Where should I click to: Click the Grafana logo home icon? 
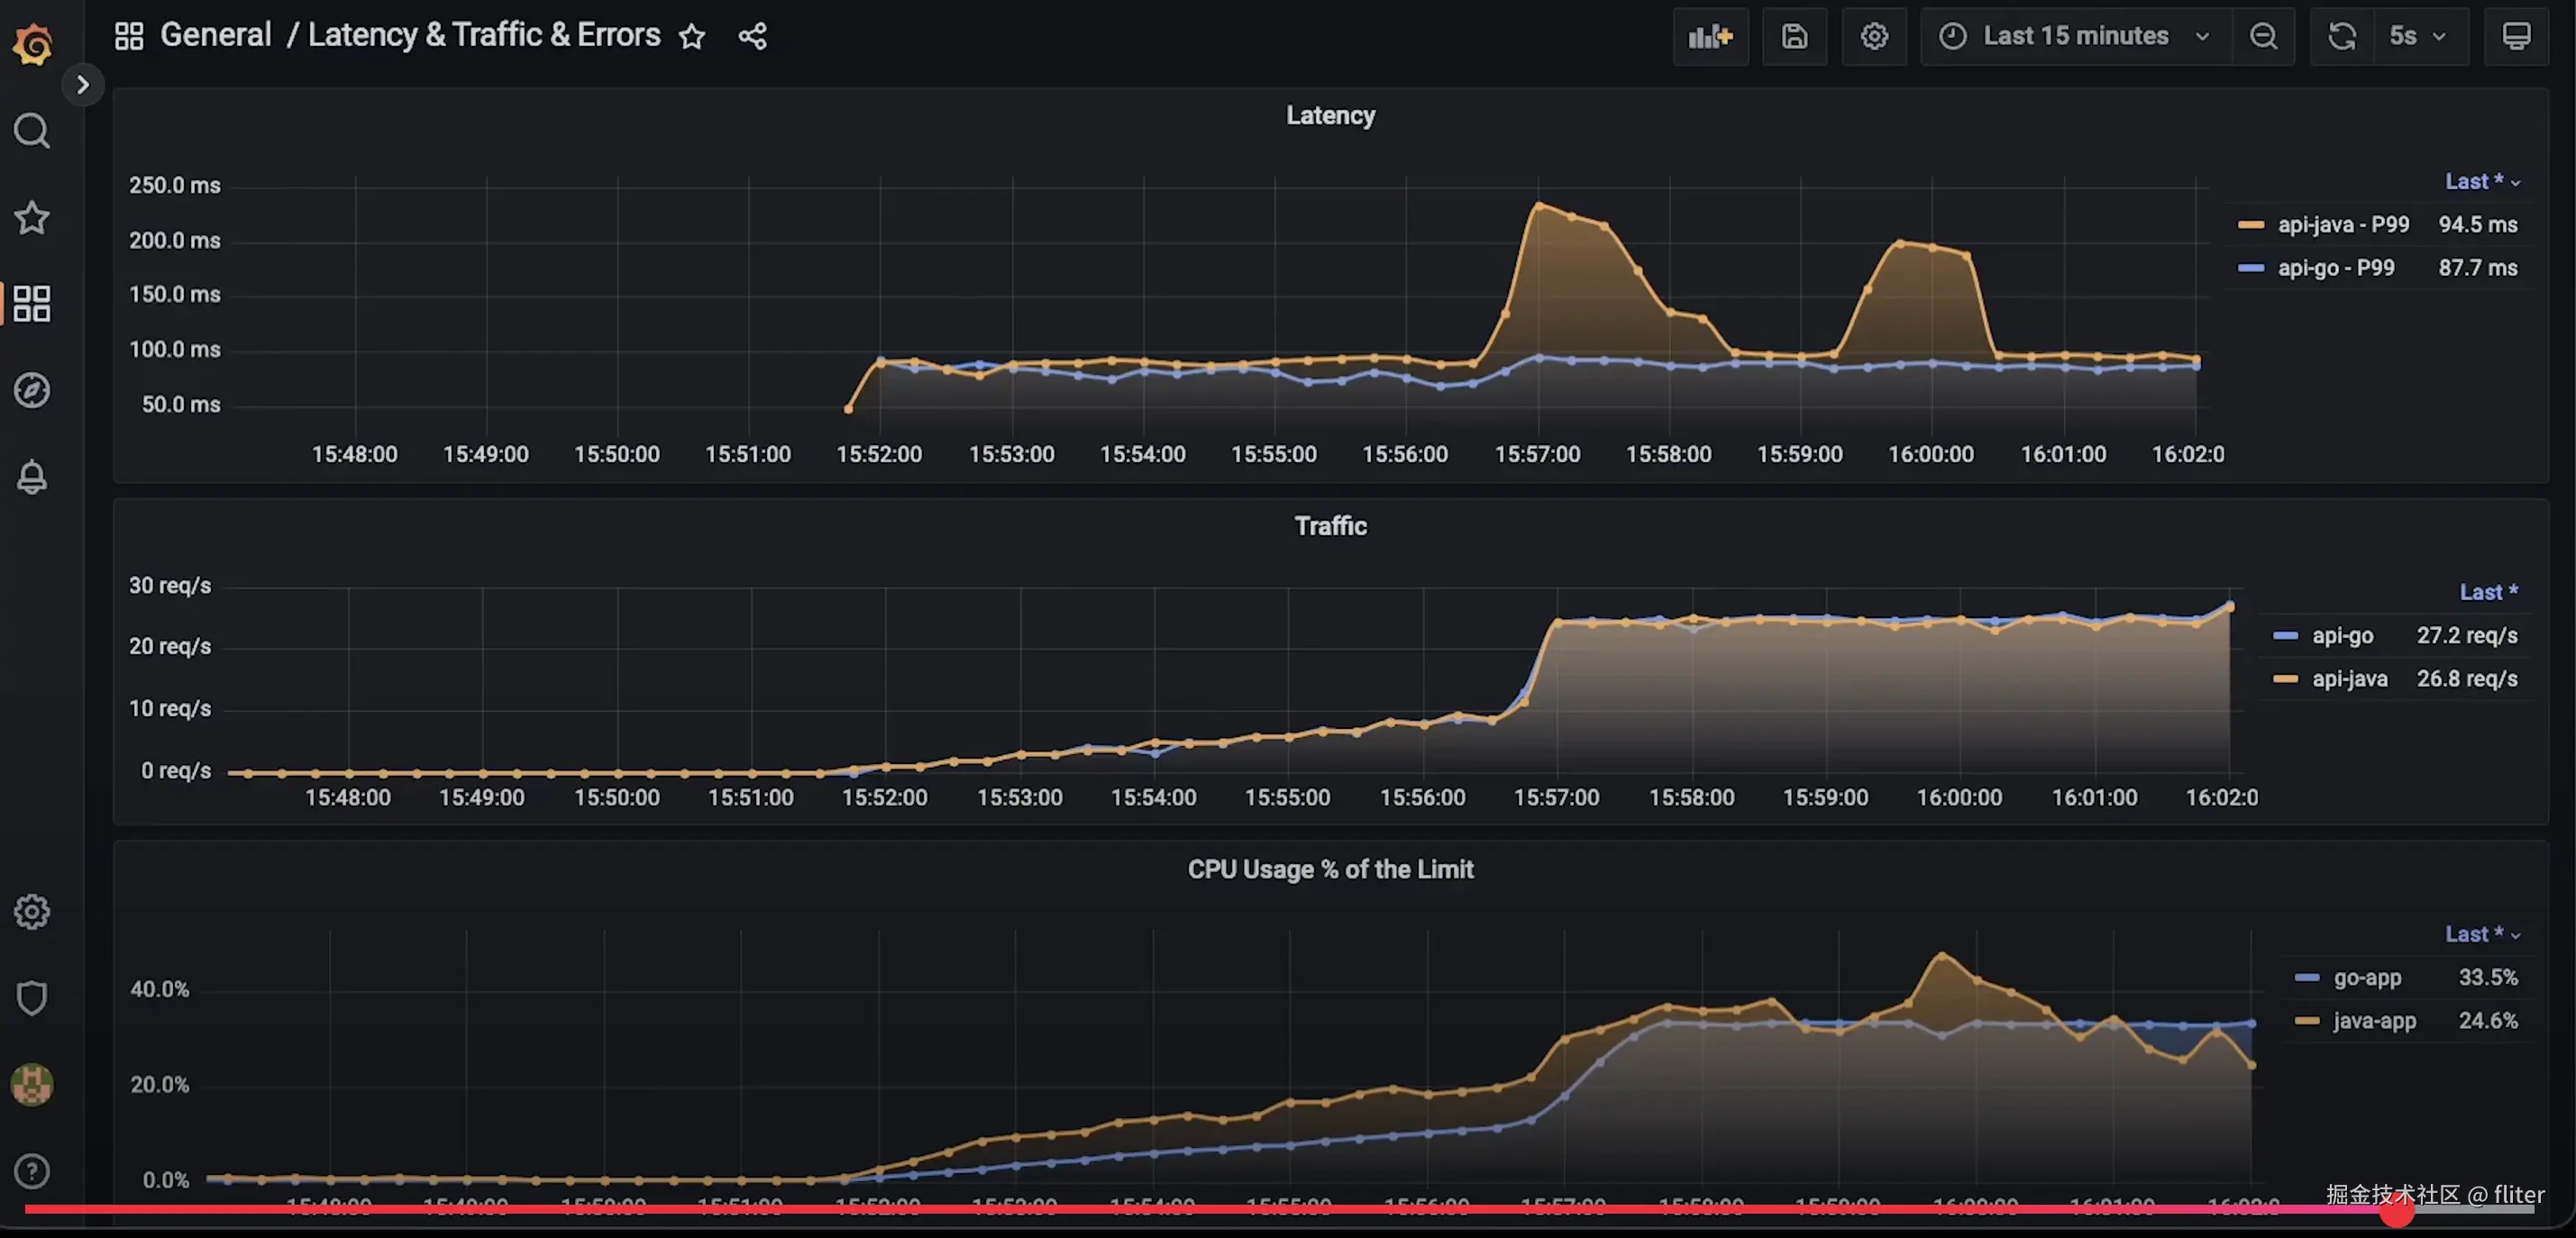33,44
